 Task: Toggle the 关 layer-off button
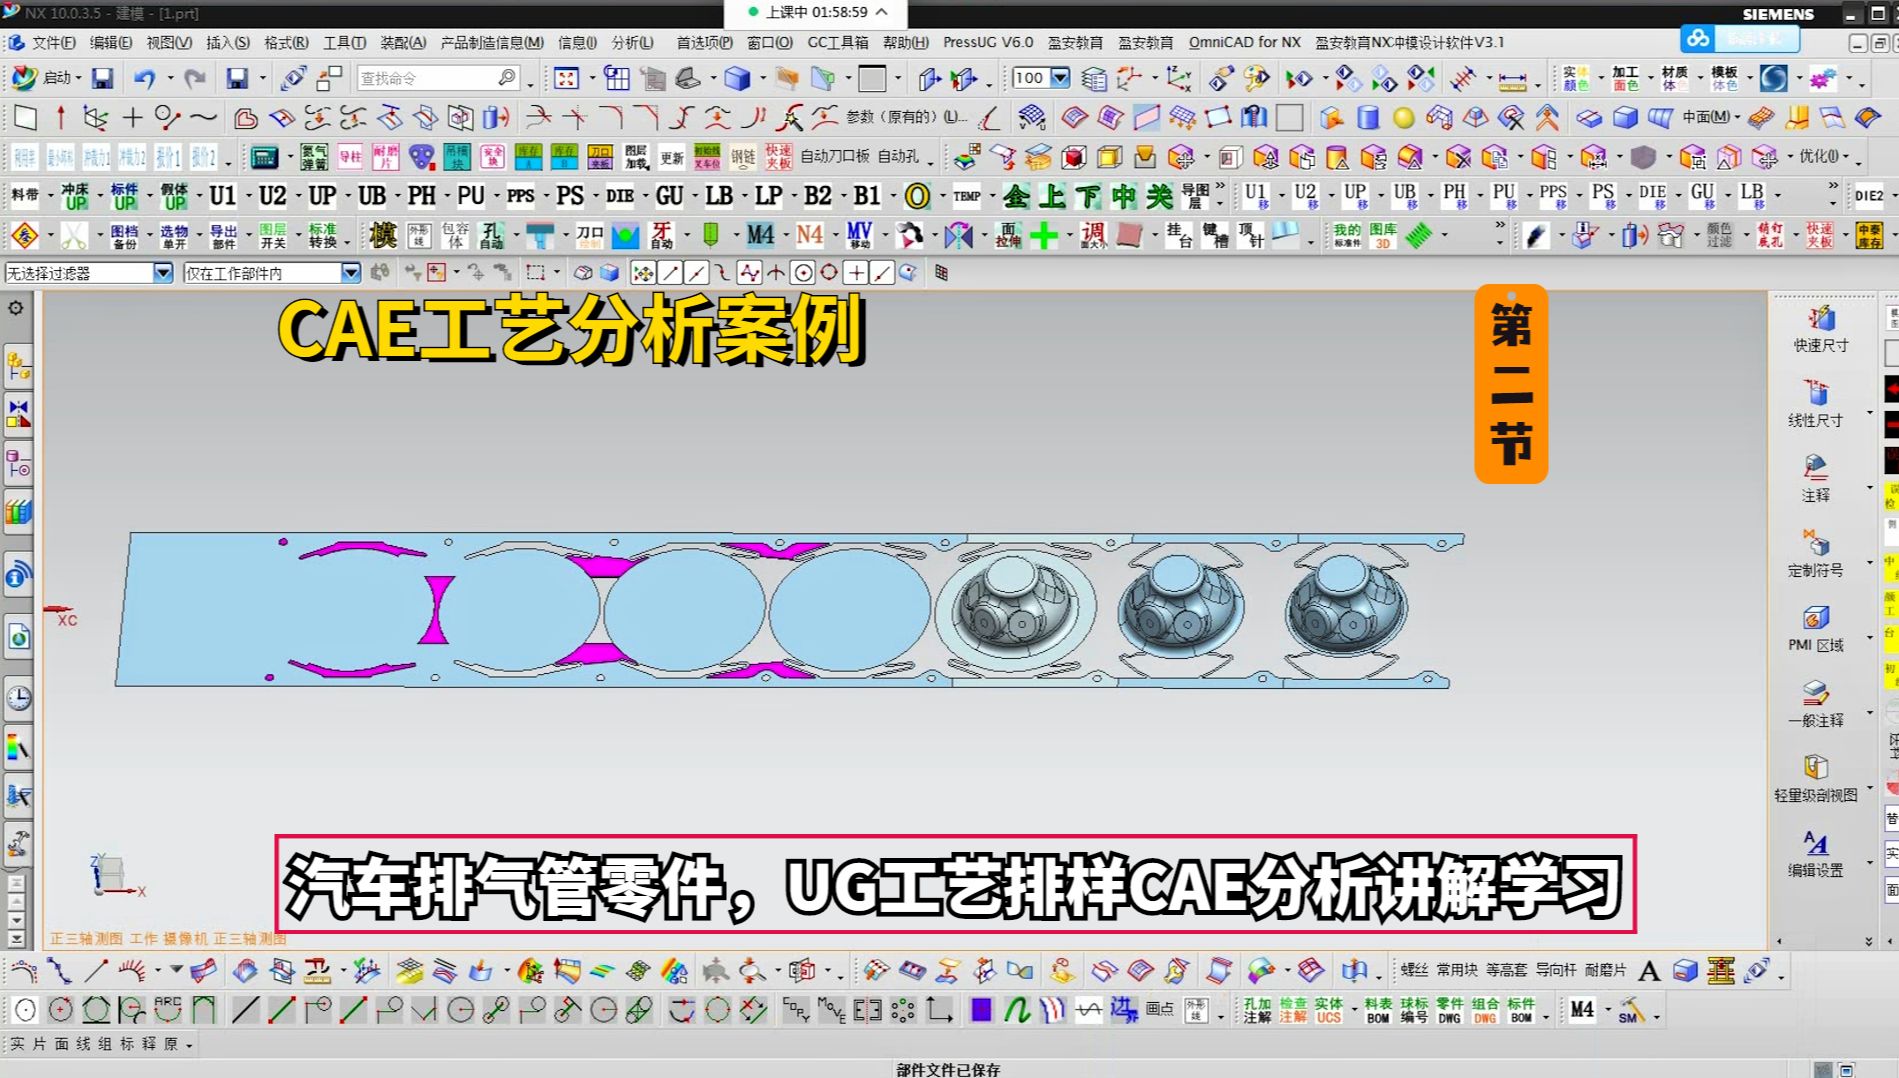(1159, 195)
